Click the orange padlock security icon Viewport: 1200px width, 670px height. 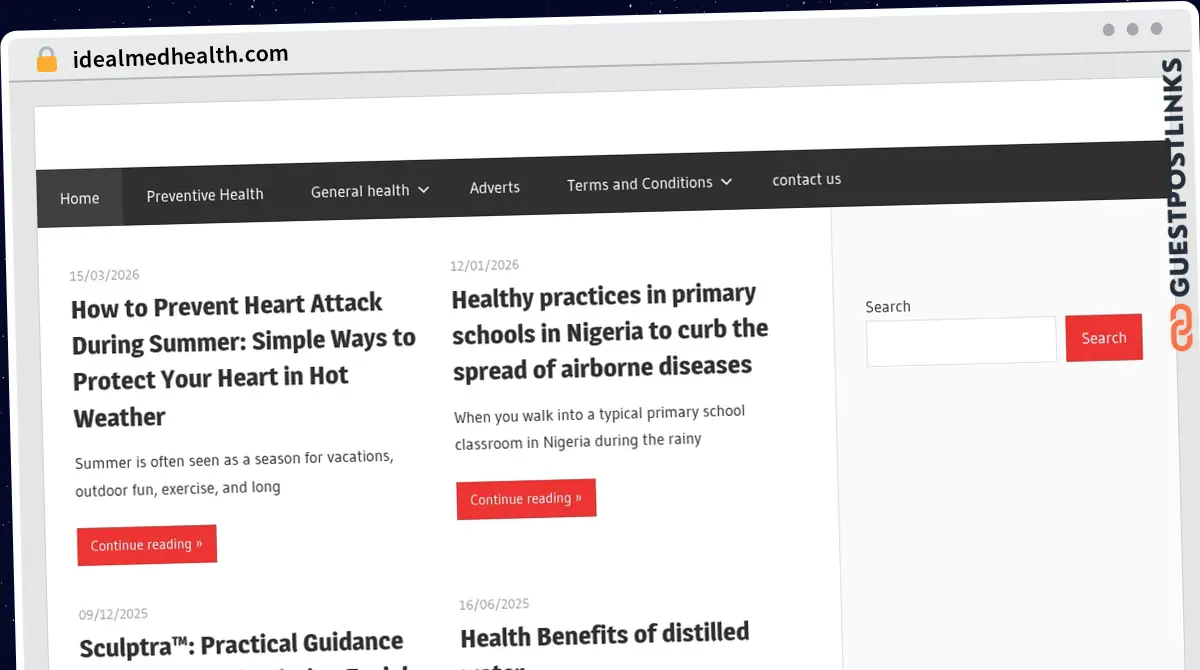pos(46,60)
